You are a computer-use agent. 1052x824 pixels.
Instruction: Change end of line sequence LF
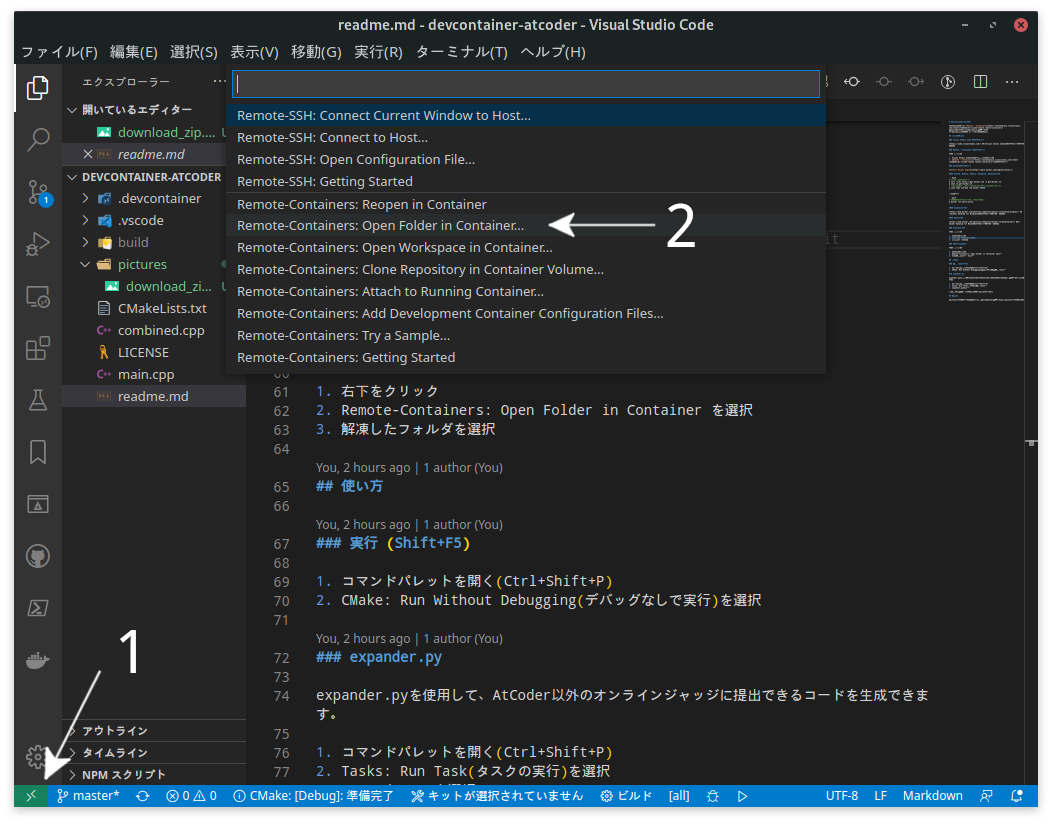pos(880,796)
